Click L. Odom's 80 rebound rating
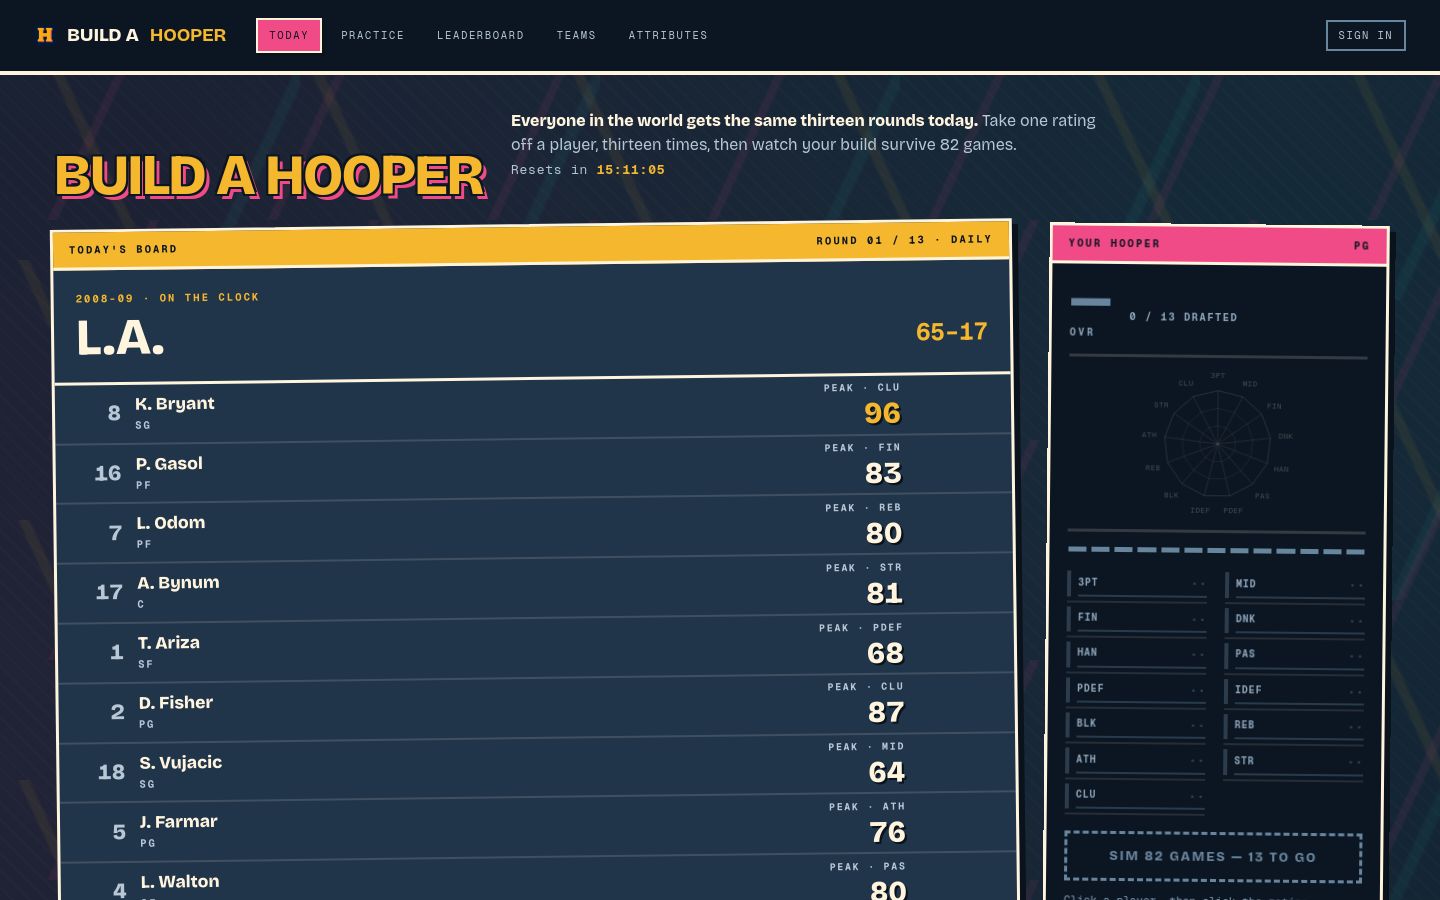1440x900 pixels. point(884,533)
